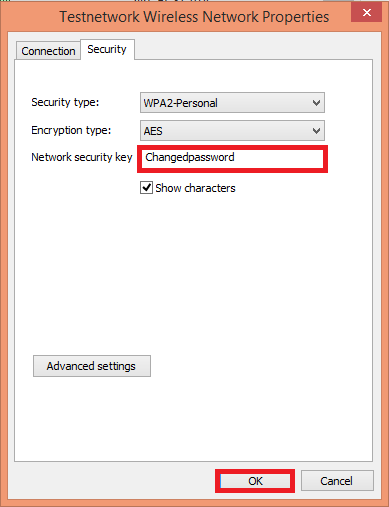Click the Security type label
389x507 pixels.
tap(65, 102)
